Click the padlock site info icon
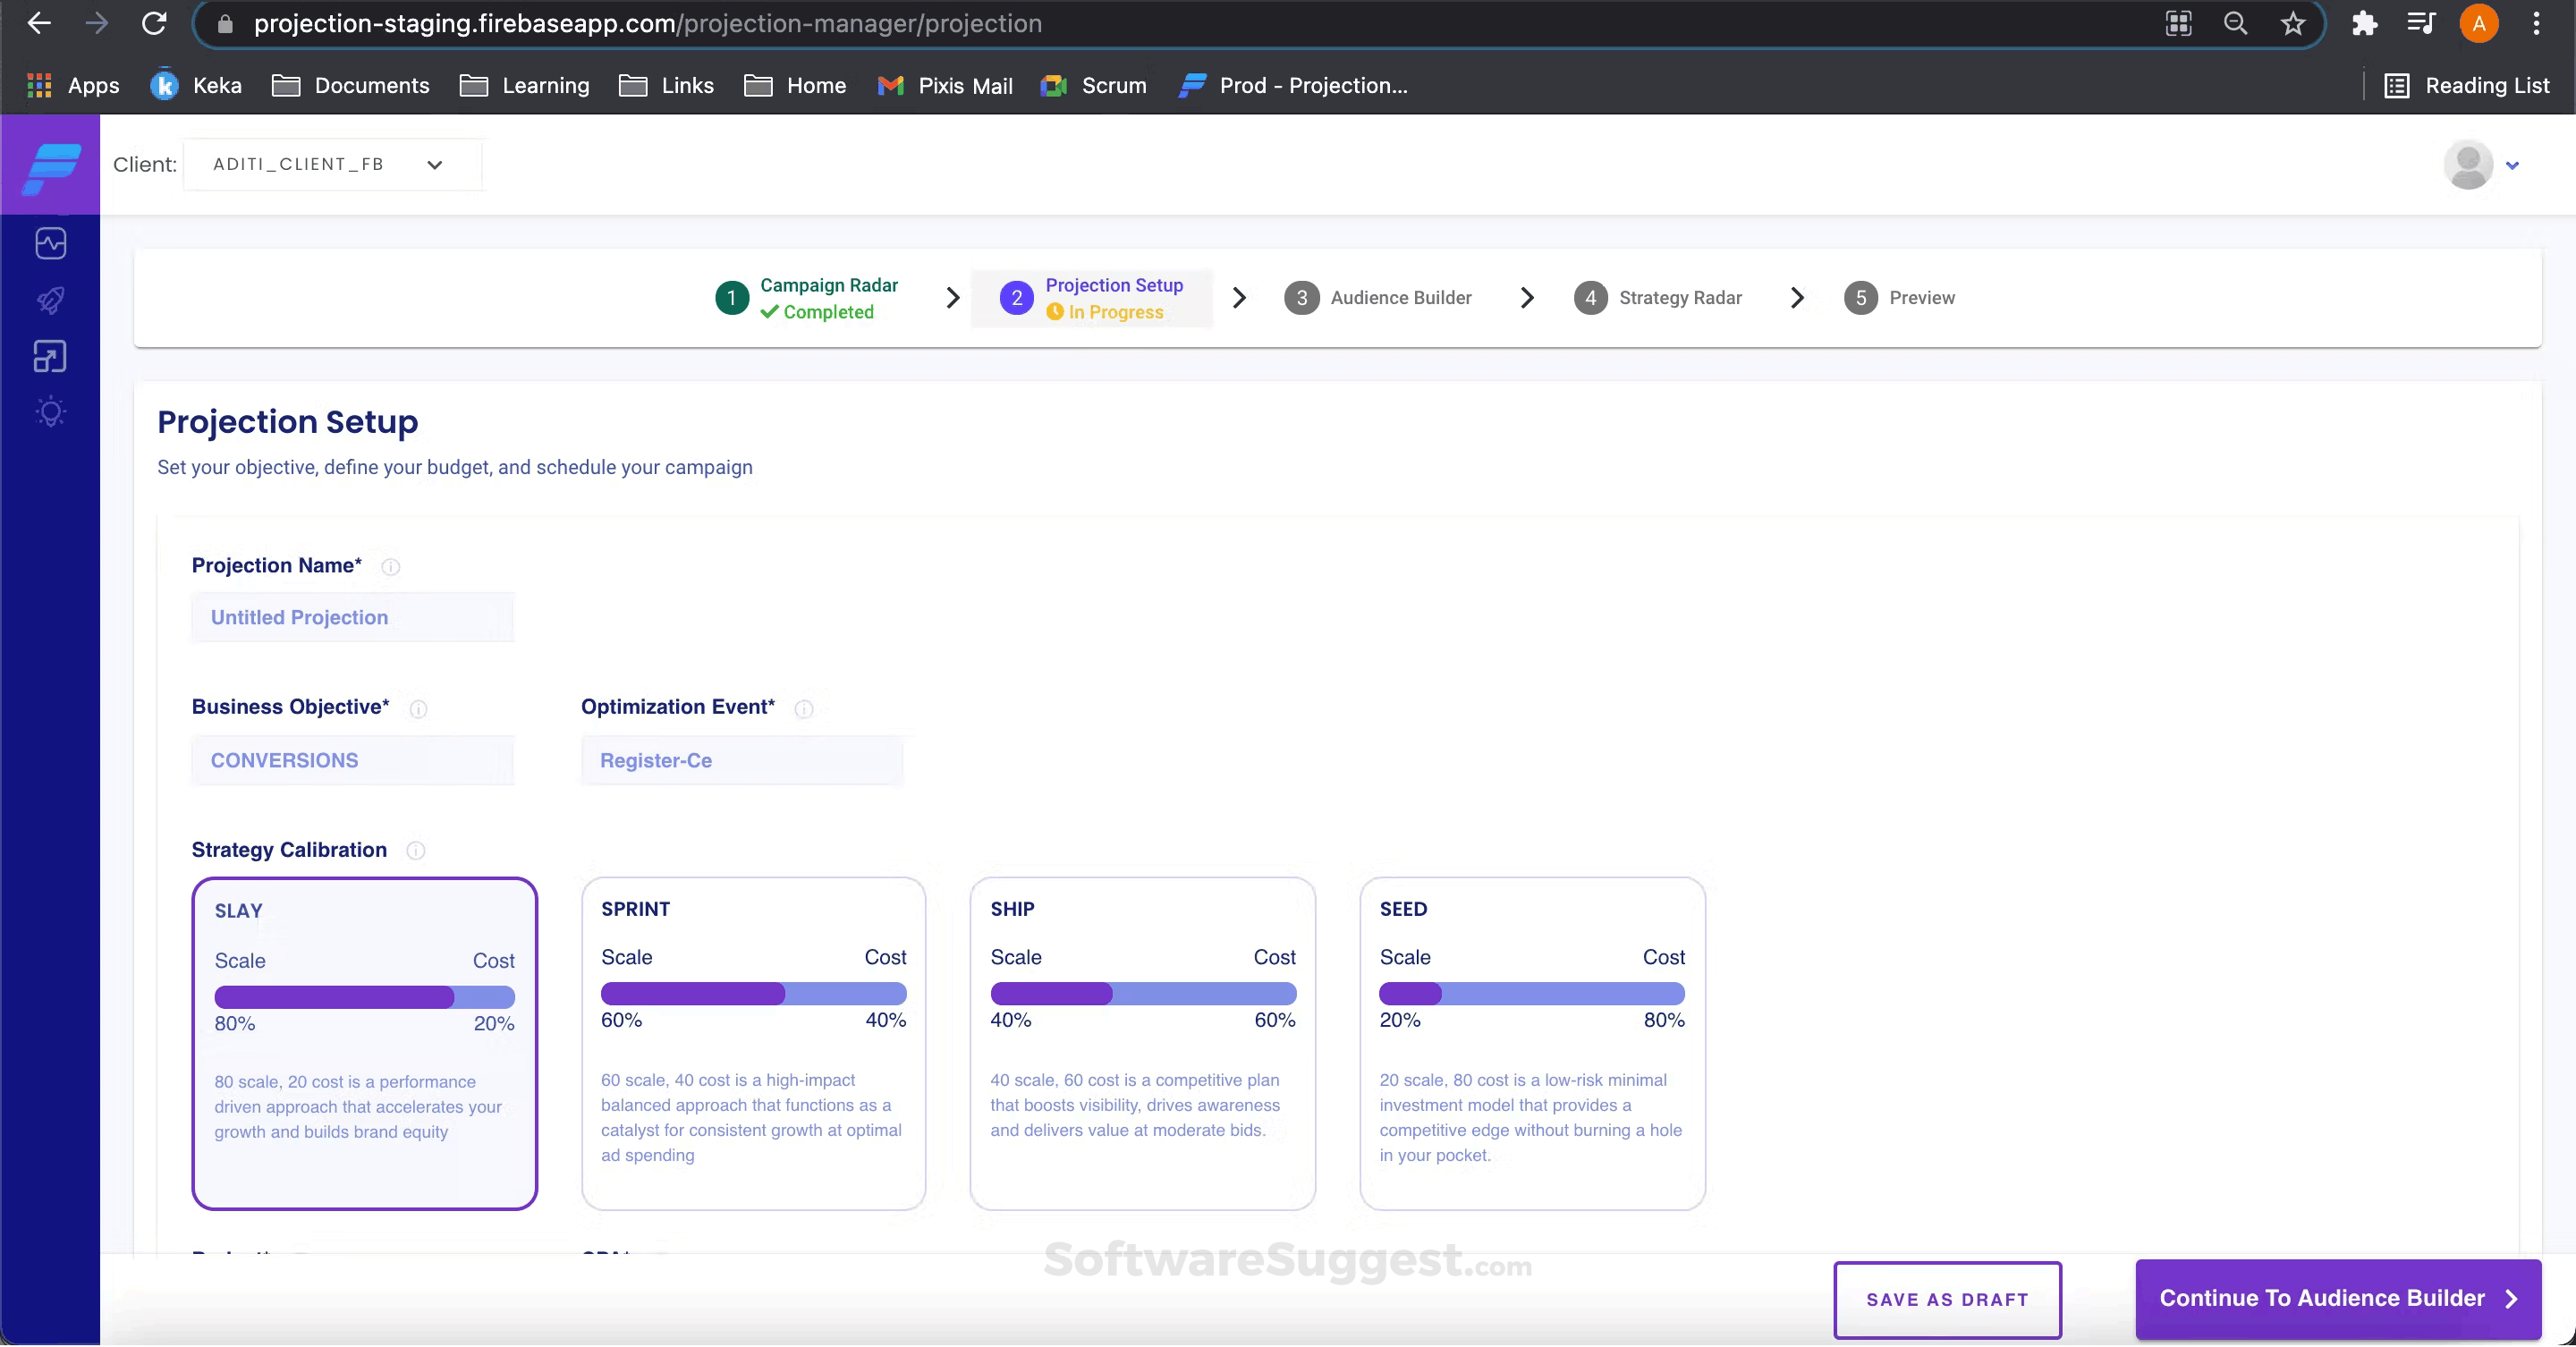The width and height of the screenshot is (2576, 1347). (225, 24)
